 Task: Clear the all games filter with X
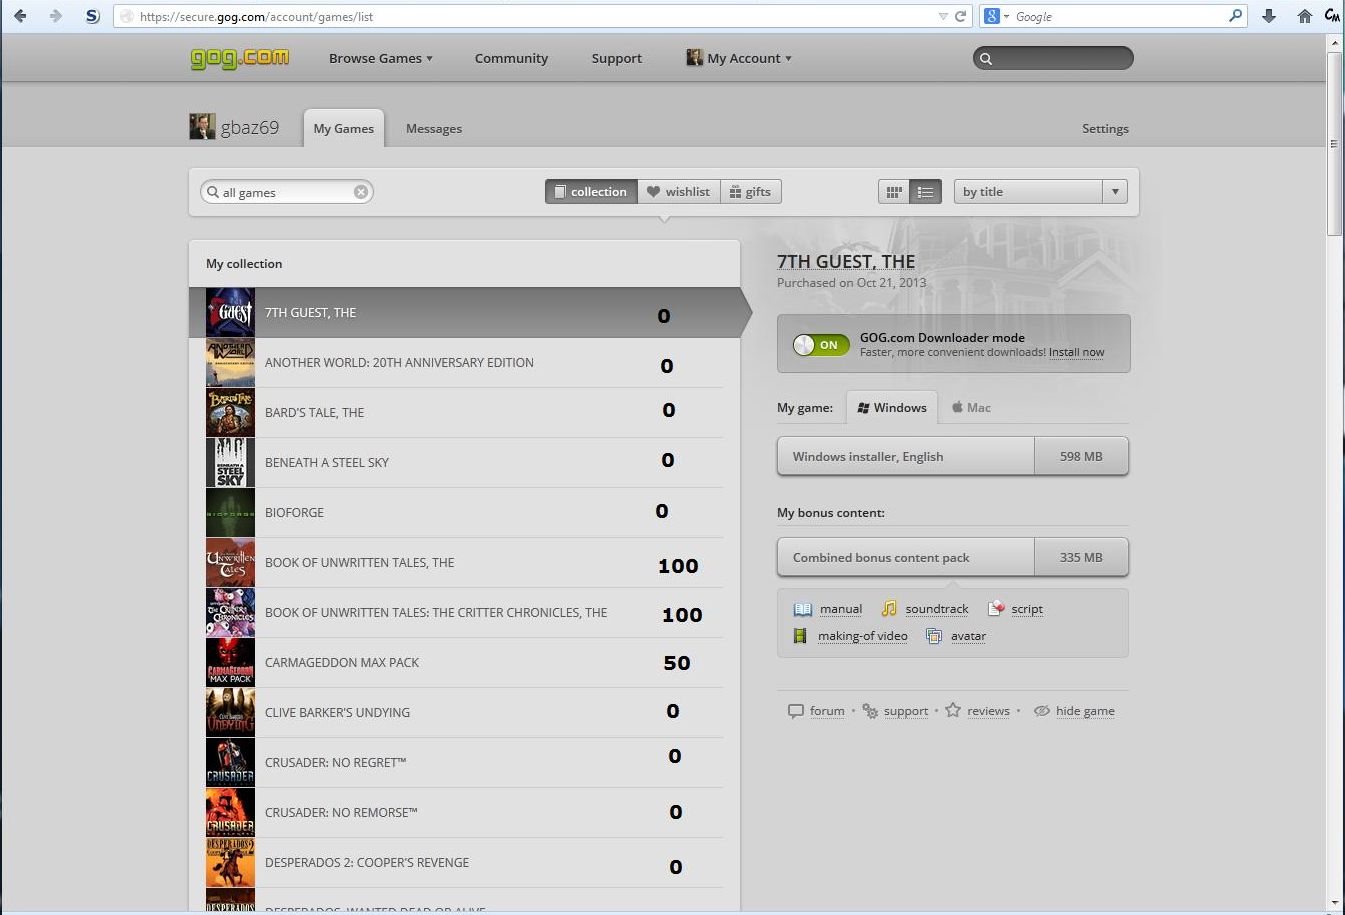pyautogui.click(x=361, y=192)
